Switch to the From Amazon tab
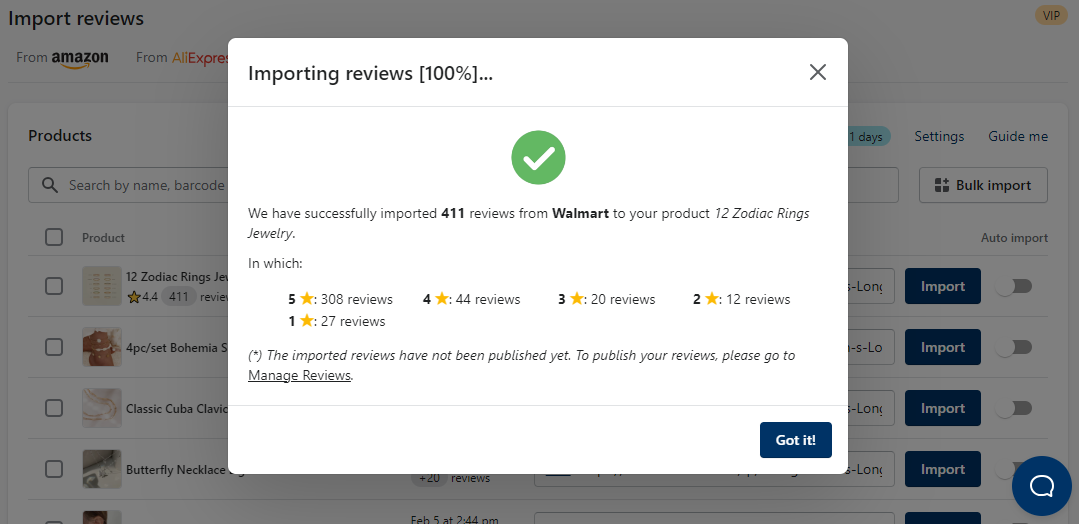Viewport: 1079px width, 524px height. [63, 57]
